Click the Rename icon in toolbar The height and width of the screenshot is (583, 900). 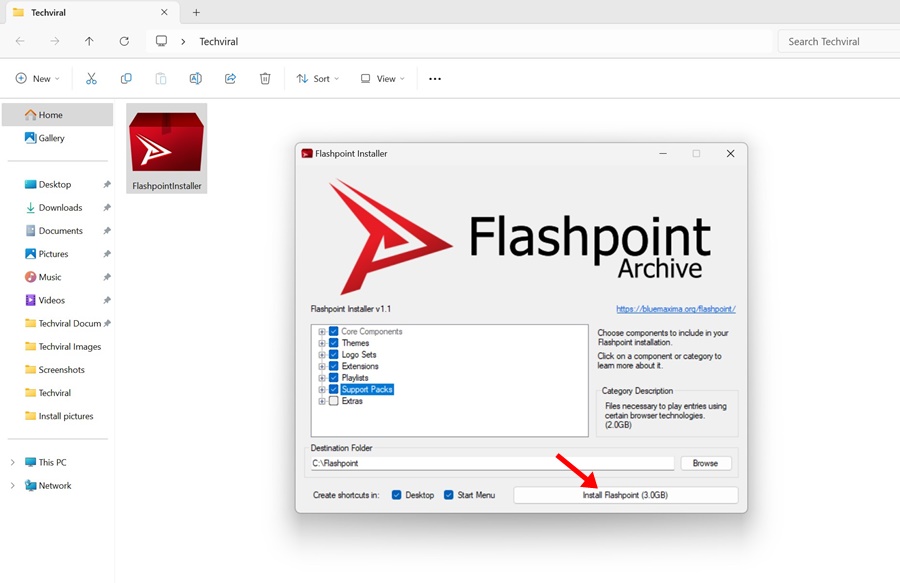click(x=196, y=79)
